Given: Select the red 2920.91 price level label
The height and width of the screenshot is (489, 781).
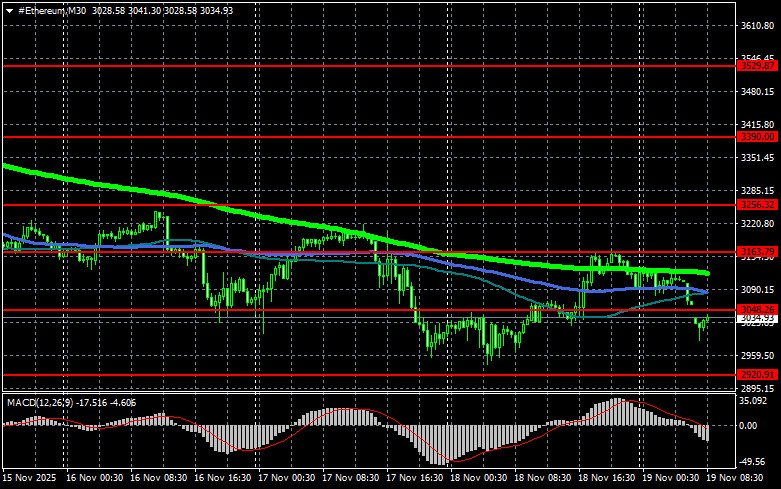Looking at the screenshot, I should (x=757, y=374).
